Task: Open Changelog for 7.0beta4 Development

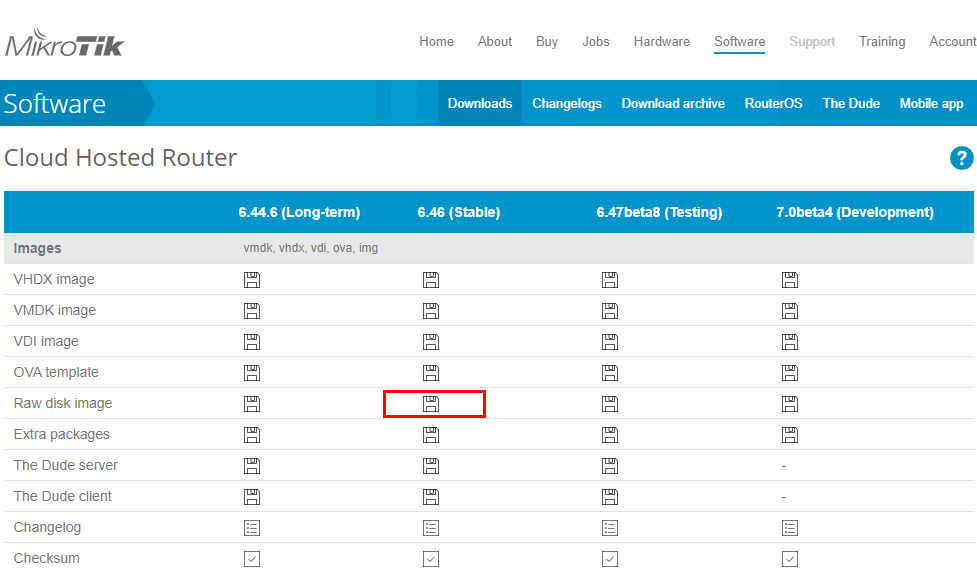Action: click(789, 528)
